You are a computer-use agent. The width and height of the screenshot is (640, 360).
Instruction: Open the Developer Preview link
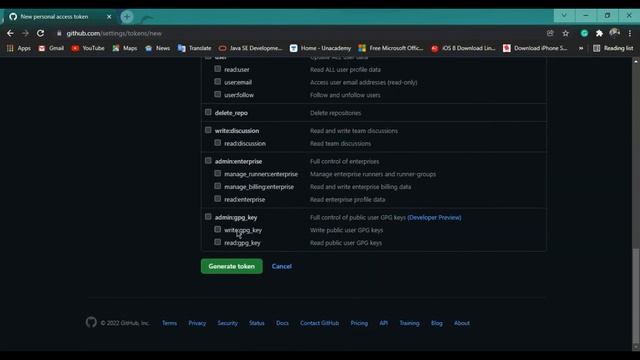pyautogui.click(x=434, y=218)
